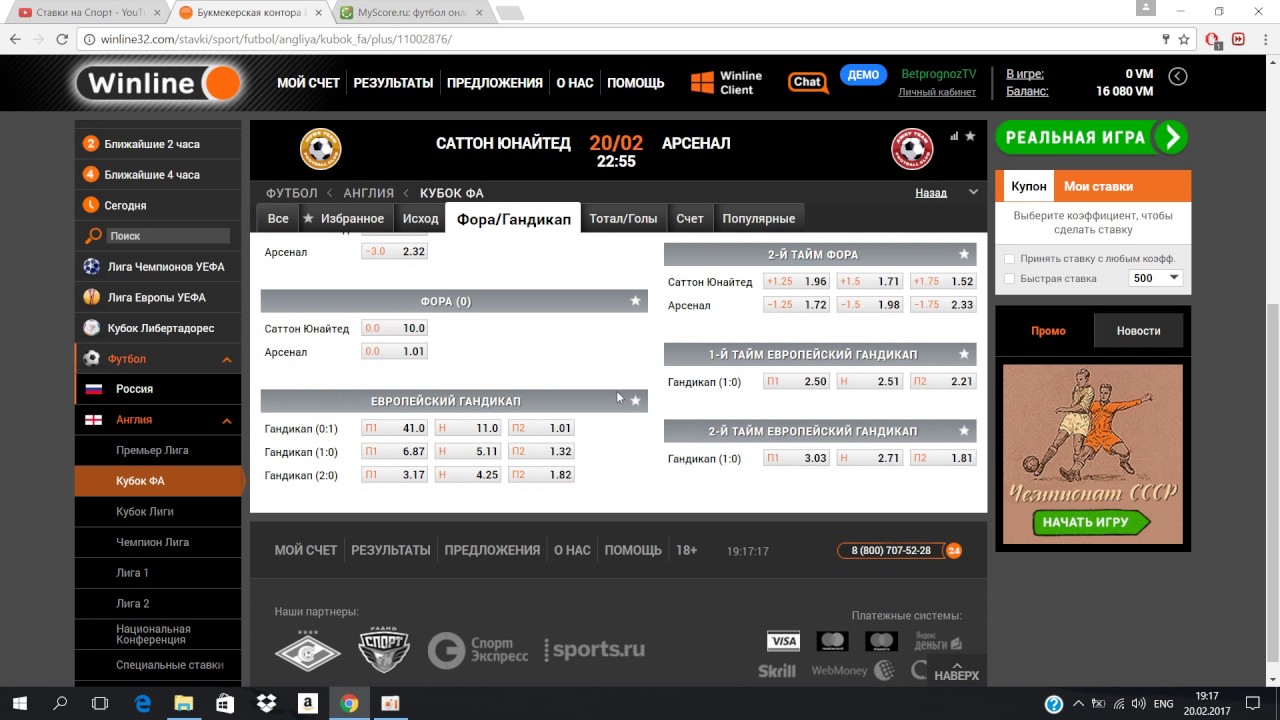Click the РЕАЛЬНАЯ ИГРА green button
1280x720 pixels.
coord(1091,138)
